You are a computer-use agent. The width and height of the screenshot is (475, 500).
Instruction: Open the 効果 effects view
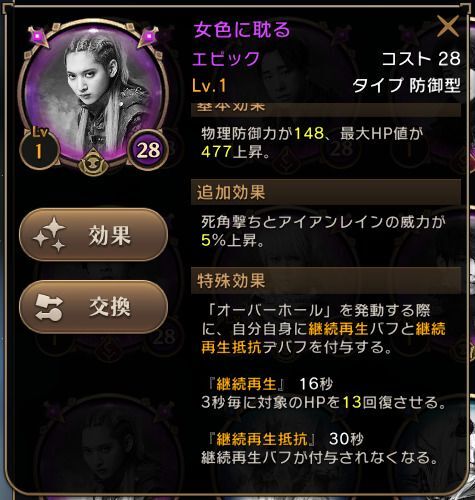(x=93, y=234)
